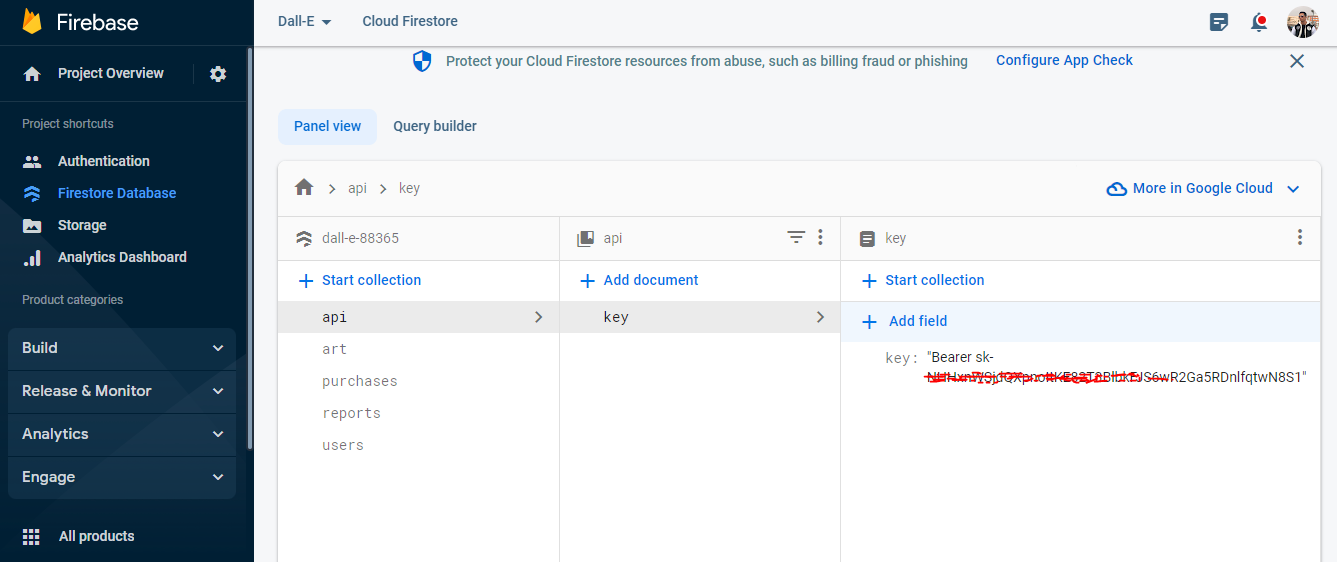Select the Panel view tab

click(327, 127)
